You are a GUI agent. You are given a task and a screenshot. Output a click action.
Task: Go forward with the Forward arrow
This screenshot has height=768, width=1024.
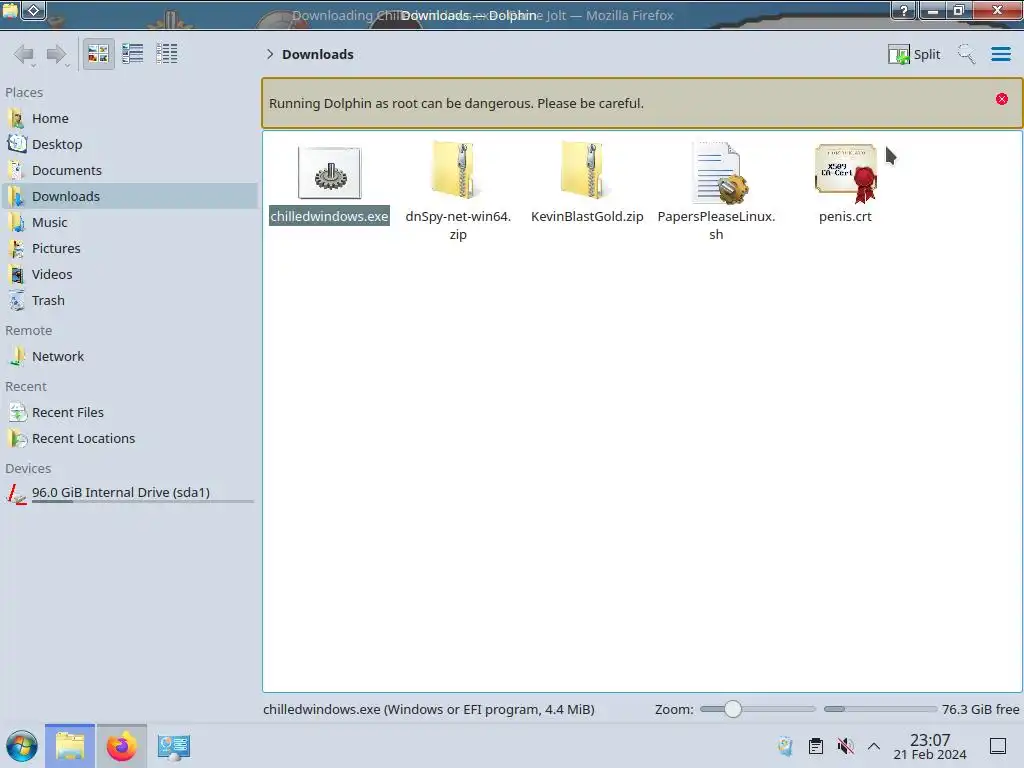pos(57,54)
